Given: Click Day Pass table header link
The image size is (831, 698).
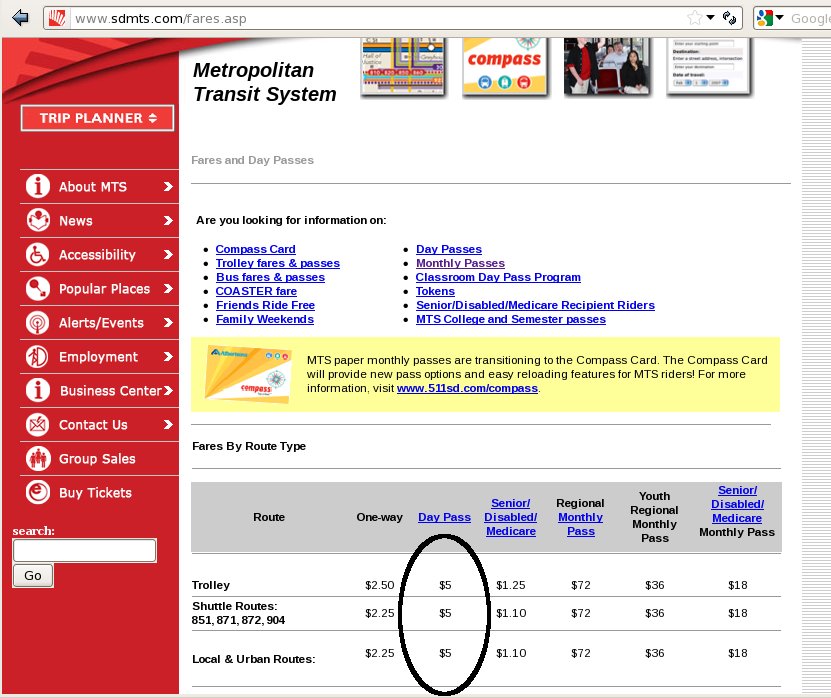Looking at the screenshot, I should [444, 517].
